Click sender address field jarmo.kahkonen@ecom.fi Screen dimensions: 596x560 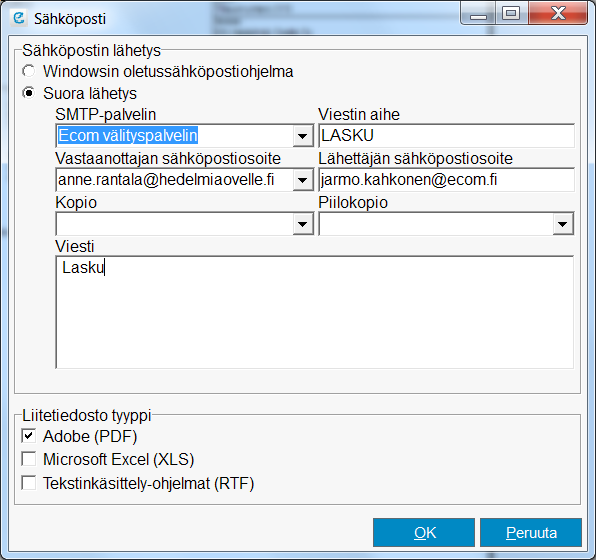(446, 180)
